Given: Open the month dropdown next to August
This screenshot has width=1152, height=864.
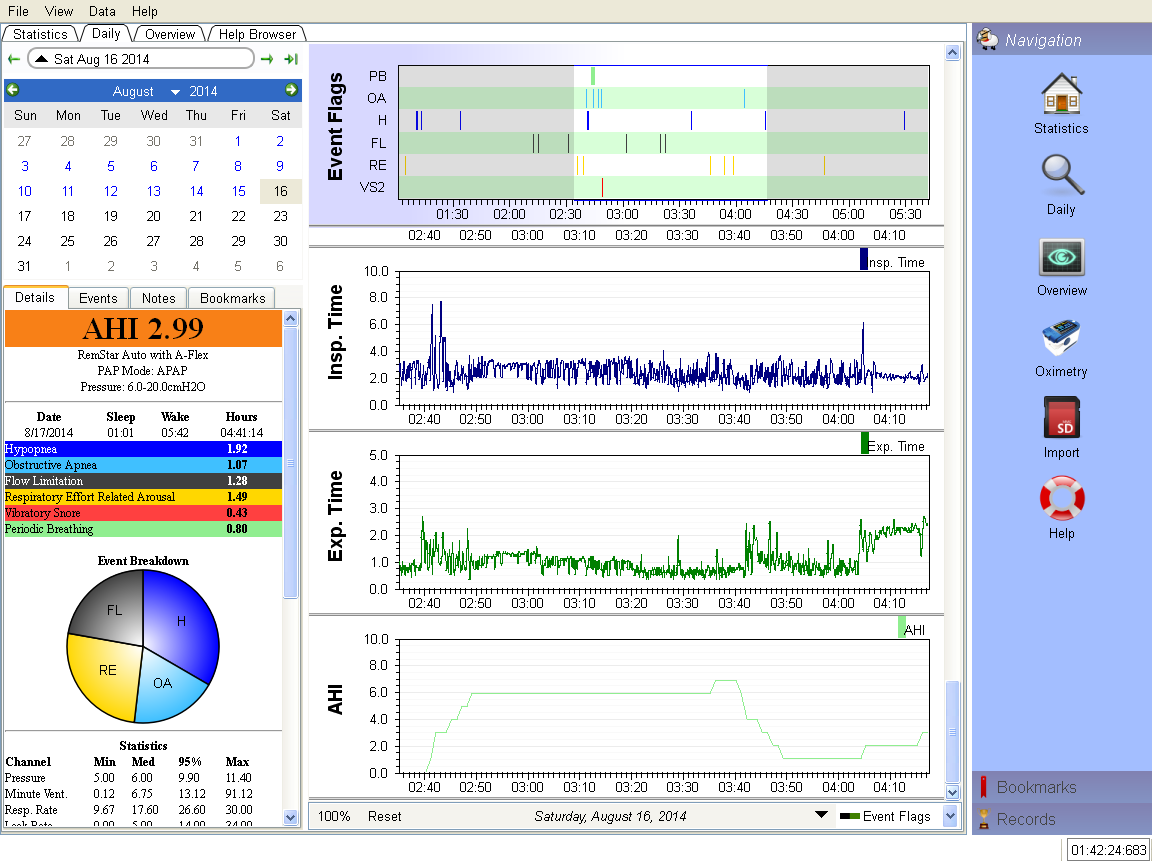Looking at the screenshot, I should [175, 92].
